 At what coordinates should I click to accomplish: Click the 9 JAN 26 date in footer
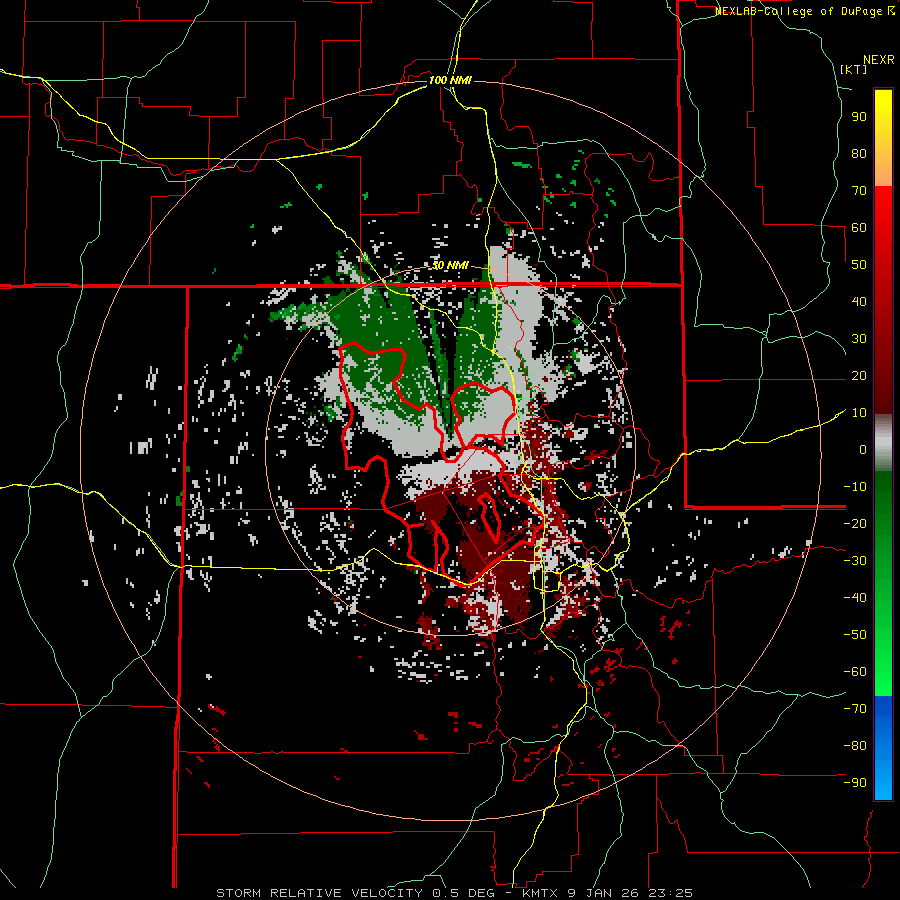pos(603,893)
